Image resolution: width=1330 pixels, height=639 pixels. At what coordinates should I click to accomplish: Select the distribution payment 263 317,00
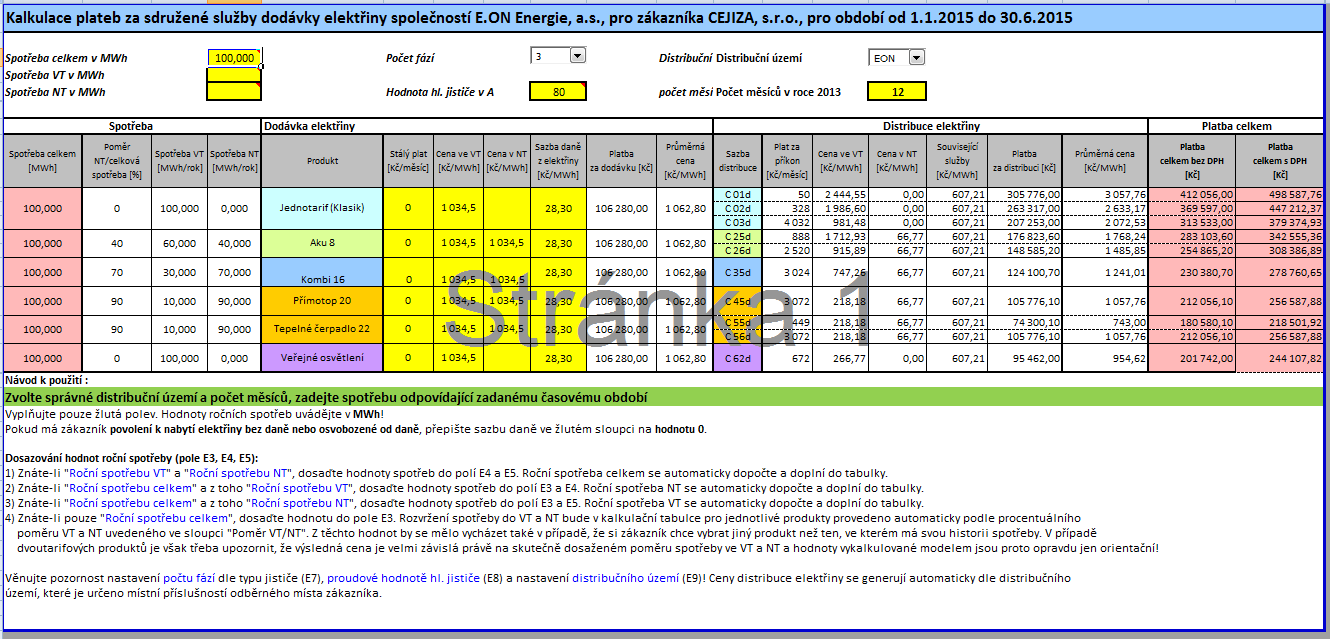(1025, 208)
